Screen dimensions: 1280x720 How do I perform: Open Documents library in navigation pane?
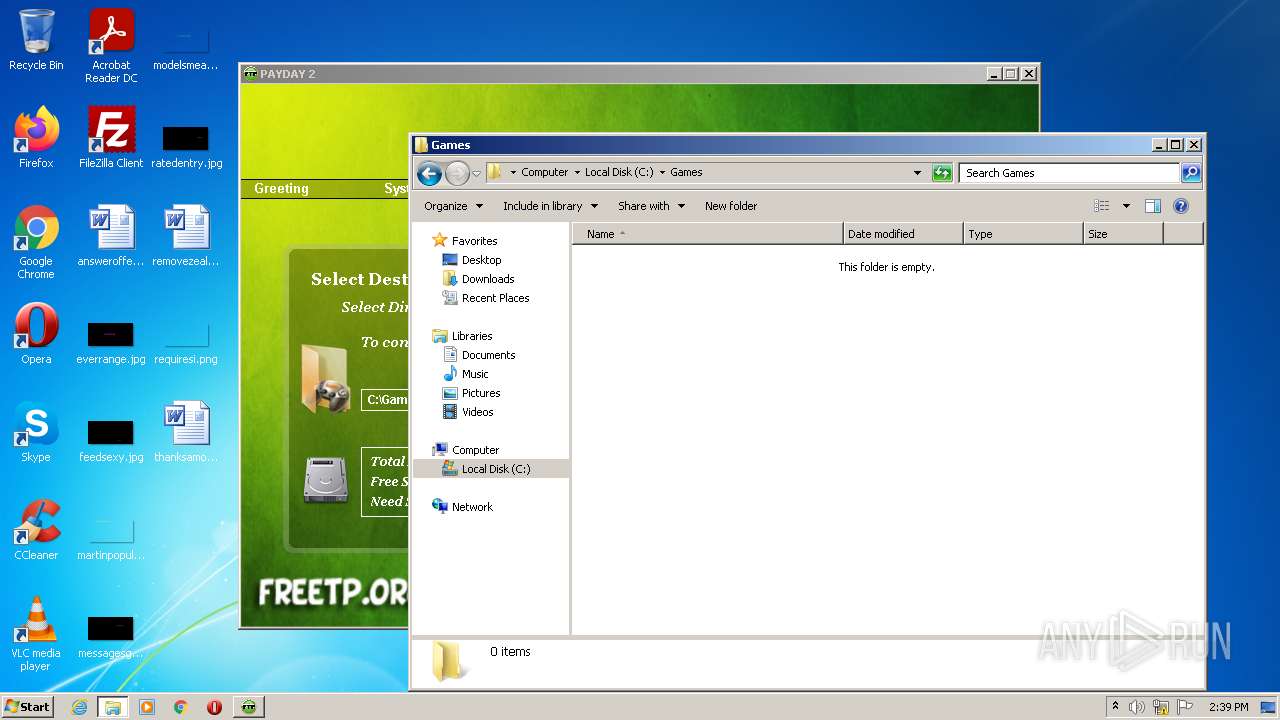click(488, 355)
